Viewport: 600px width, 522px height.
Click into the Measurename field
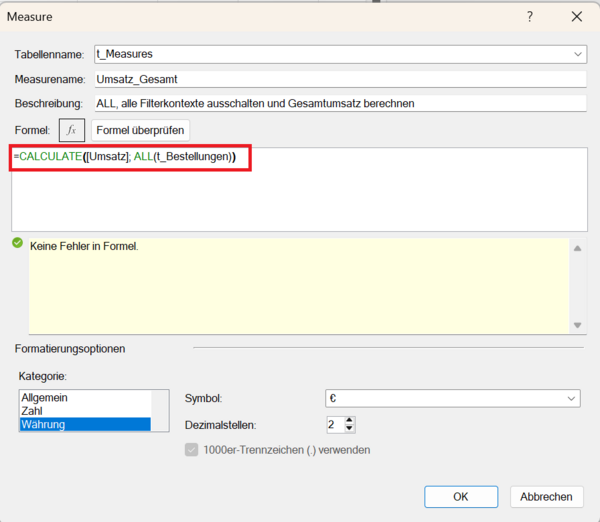(338, 79)
